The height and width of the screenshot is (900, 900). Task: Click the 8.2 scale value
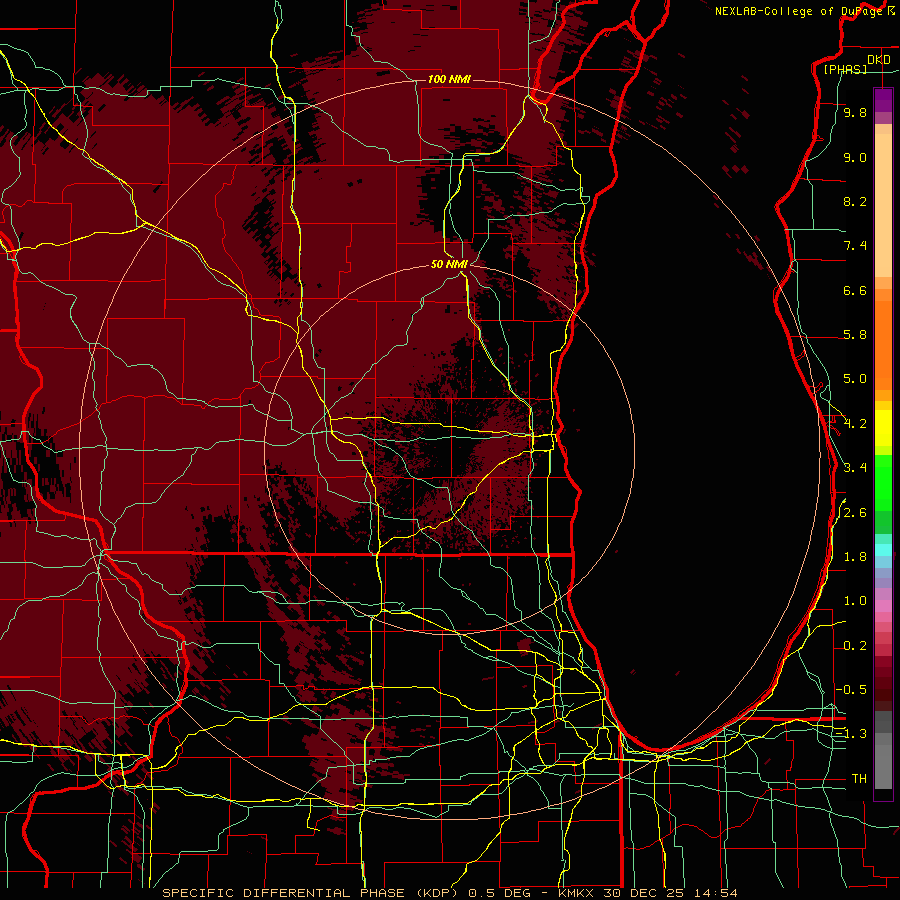pos(855,201)
